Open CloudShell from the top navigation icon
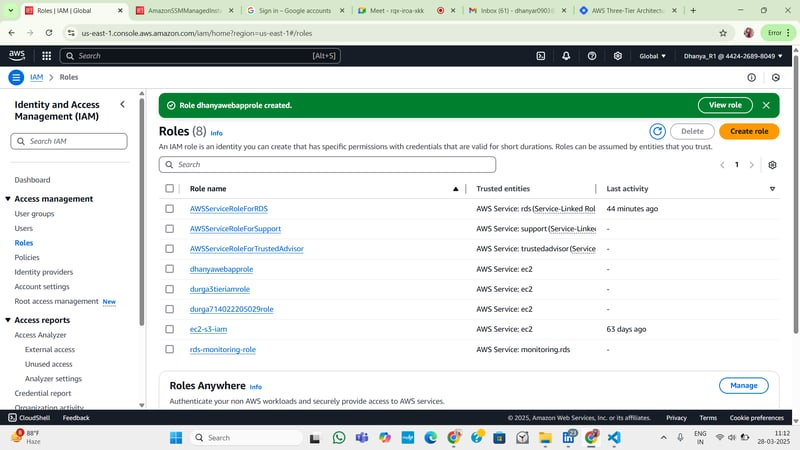 541,56
